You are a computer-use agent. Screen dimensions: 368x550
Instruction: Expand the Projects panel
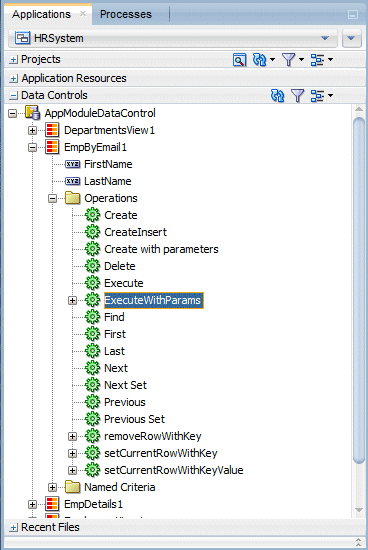click(13, 60)
